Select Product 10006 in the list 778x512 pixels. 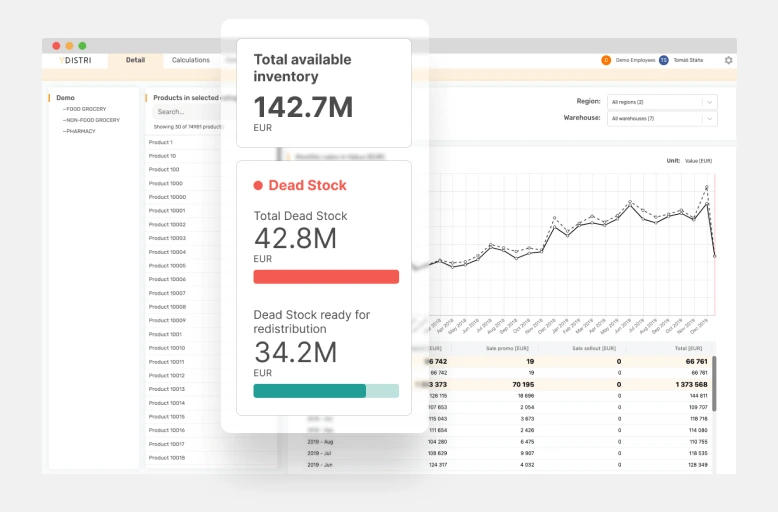[x=167, y=279]
